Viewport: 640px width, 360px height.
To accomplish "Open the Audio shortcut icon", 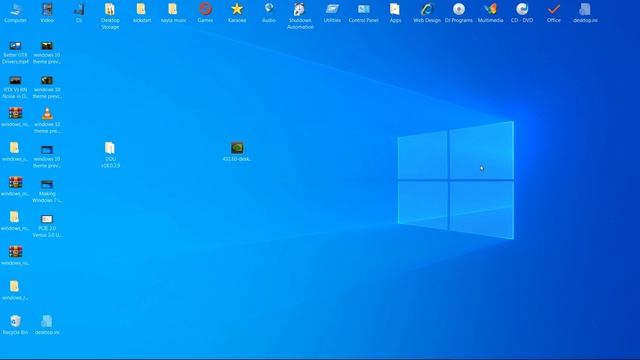I will tap(269, 12).
